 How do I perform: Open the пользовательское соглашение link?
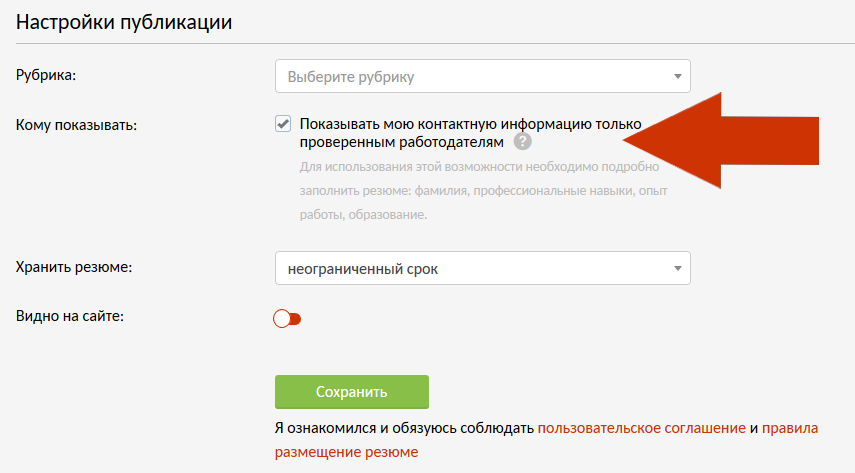pyautogui.click(x=641, y=427)
